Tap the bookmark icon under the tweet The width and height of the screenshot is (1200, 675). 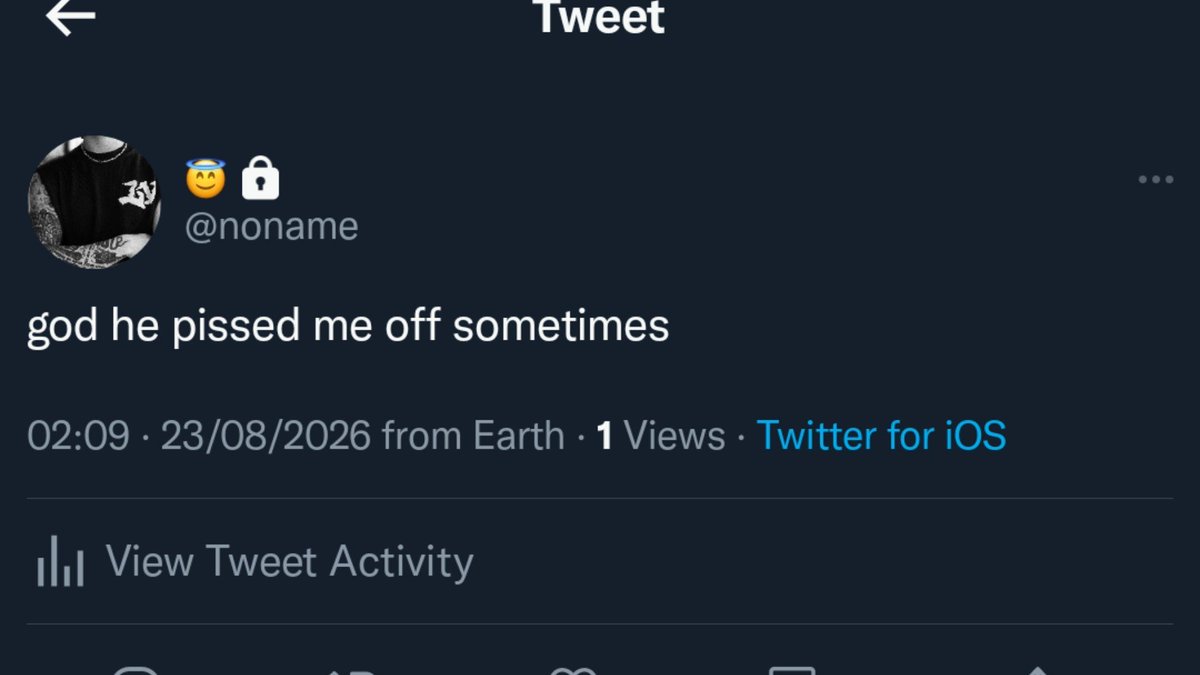(x=792, y=670)
